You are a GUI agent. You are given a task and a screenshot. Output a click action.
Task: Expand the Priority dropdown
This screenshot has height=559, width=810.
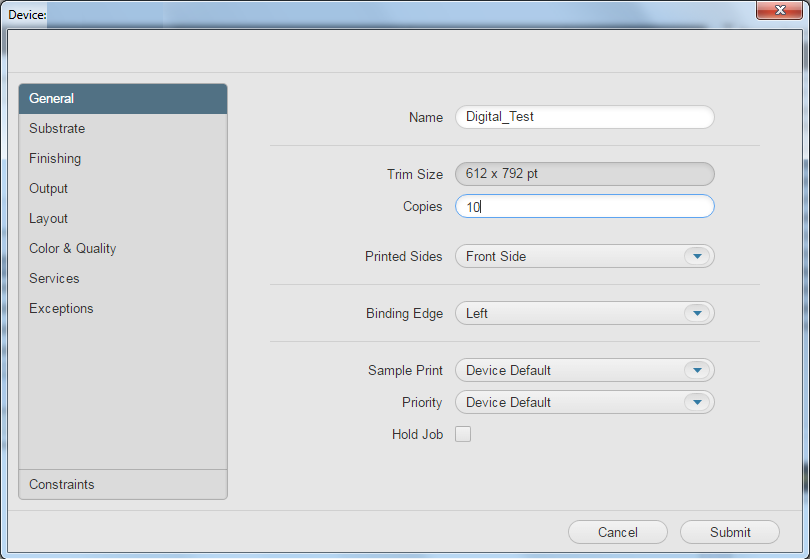click(x=585, y=402)
